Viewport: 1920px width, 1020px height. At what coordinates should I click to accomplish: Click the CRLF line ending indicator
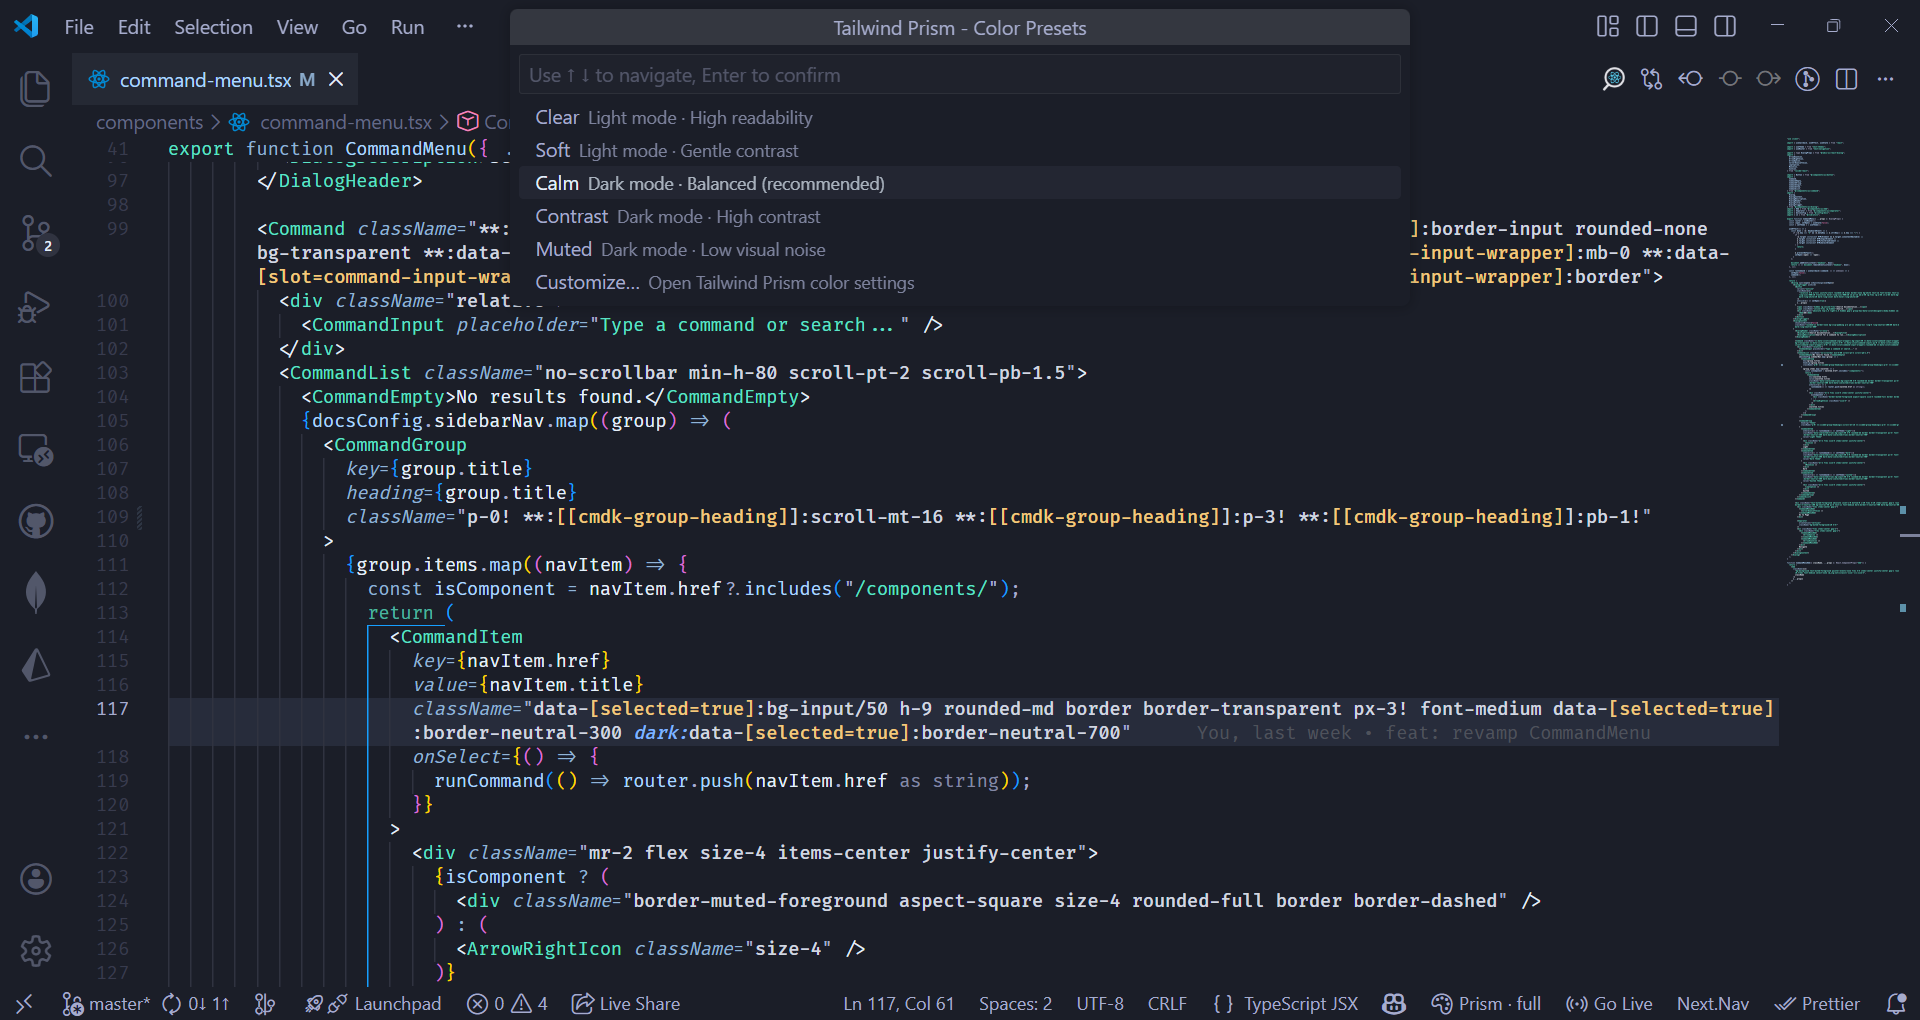[x=1167, y=1003]
